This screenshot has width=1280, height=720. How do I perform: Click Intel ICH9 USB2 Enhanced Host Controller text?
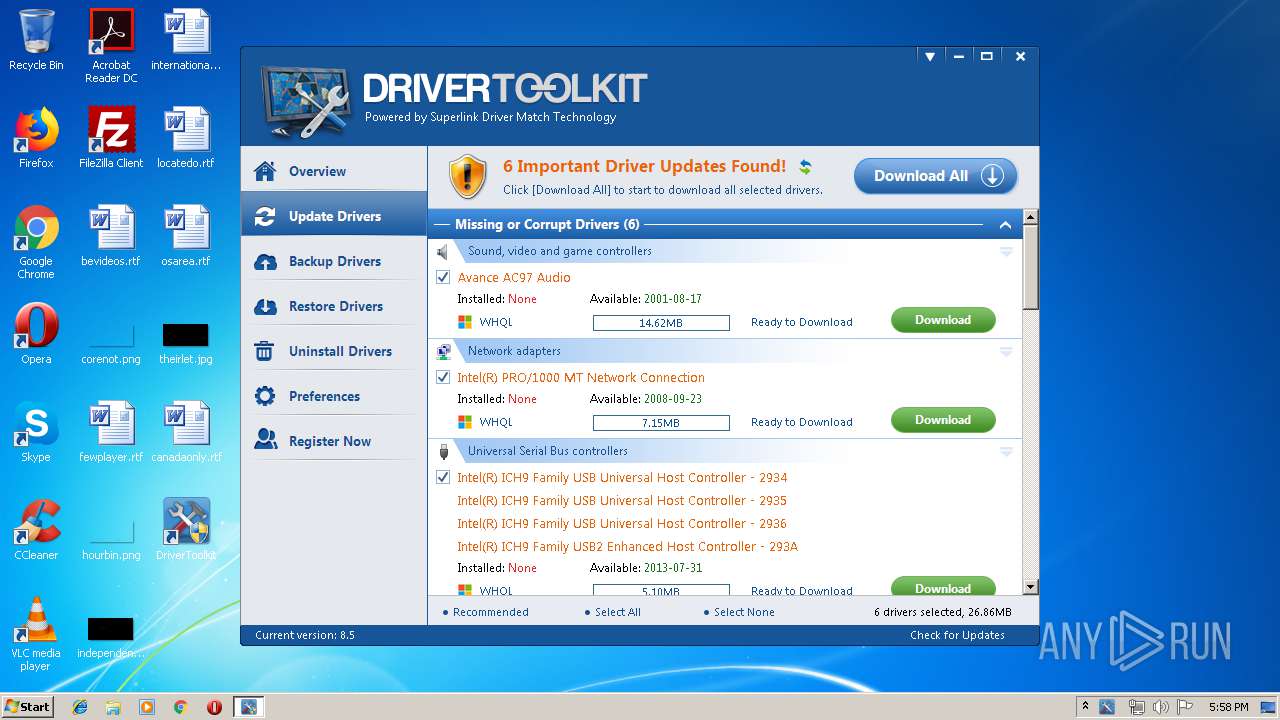coord(627,547)
